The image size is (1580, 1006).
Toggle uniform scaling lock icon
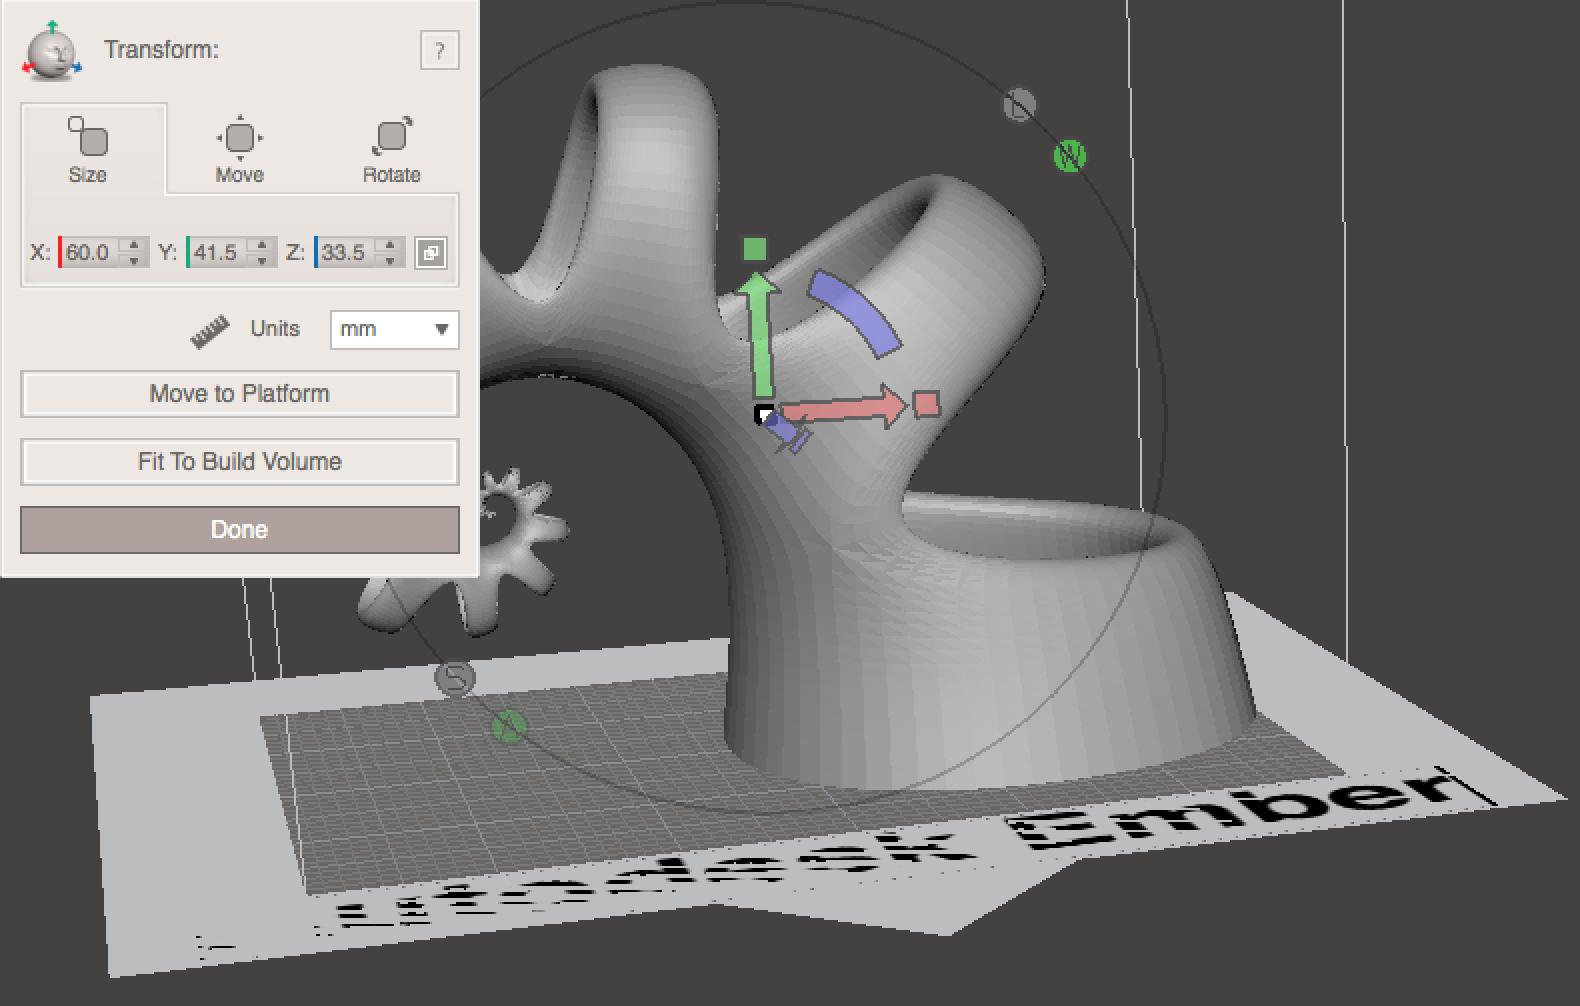click(x=431, y=253)
